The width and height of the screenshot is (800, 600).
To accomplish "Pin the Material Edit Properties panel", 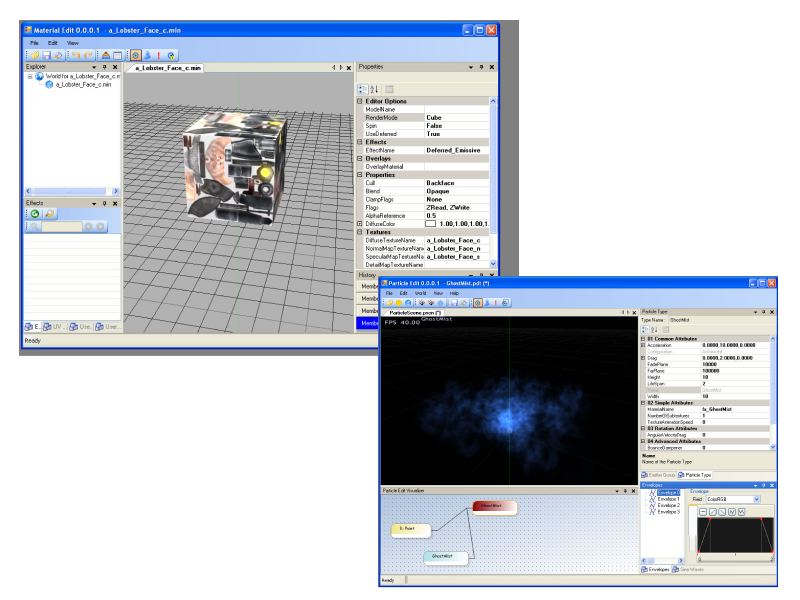I will pyautogui.click(x=482, y=67).
